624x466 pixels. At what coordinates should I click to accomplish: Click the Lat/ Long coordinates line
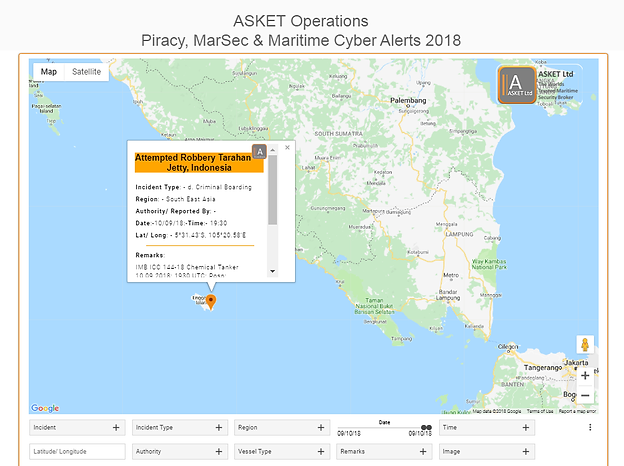click(191, 235)
